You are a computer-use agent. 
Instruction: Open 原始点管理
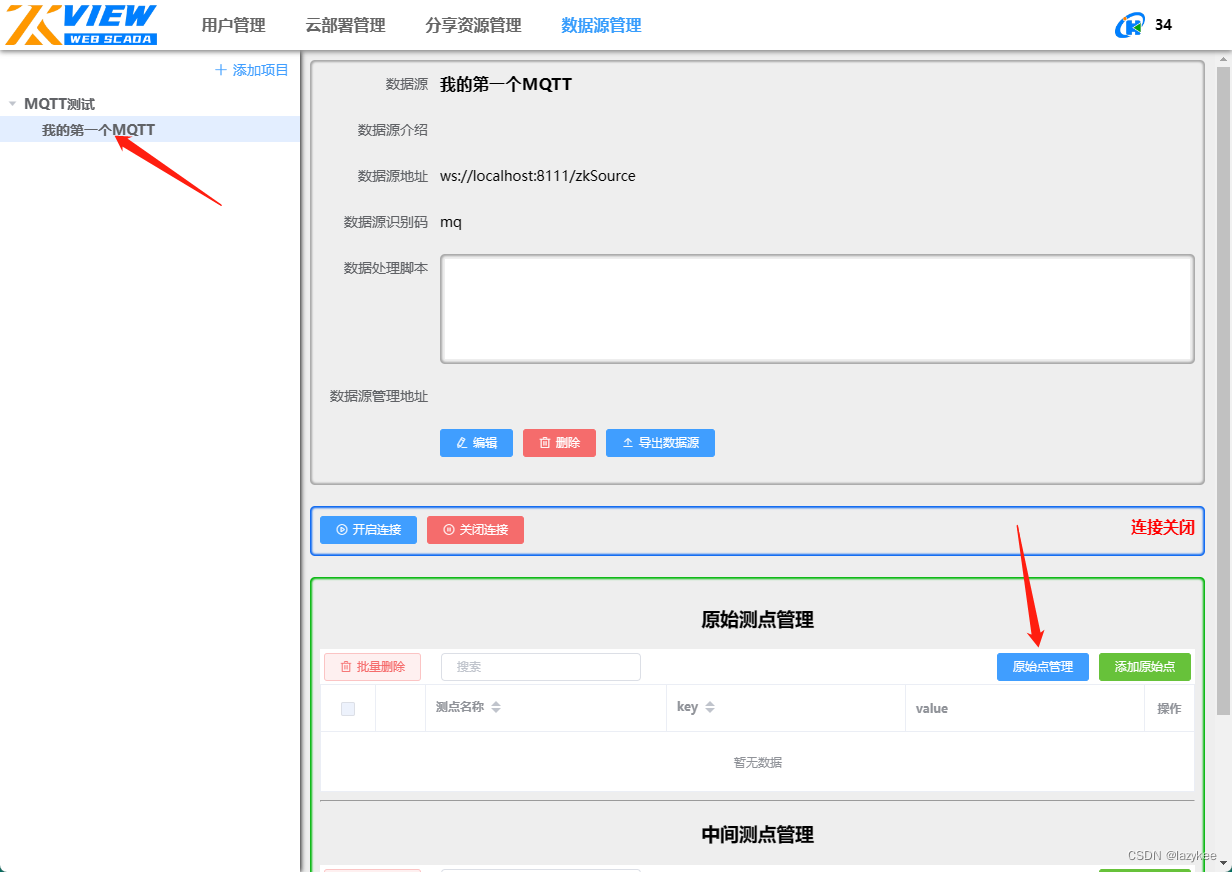click(x=1042, y=667)
